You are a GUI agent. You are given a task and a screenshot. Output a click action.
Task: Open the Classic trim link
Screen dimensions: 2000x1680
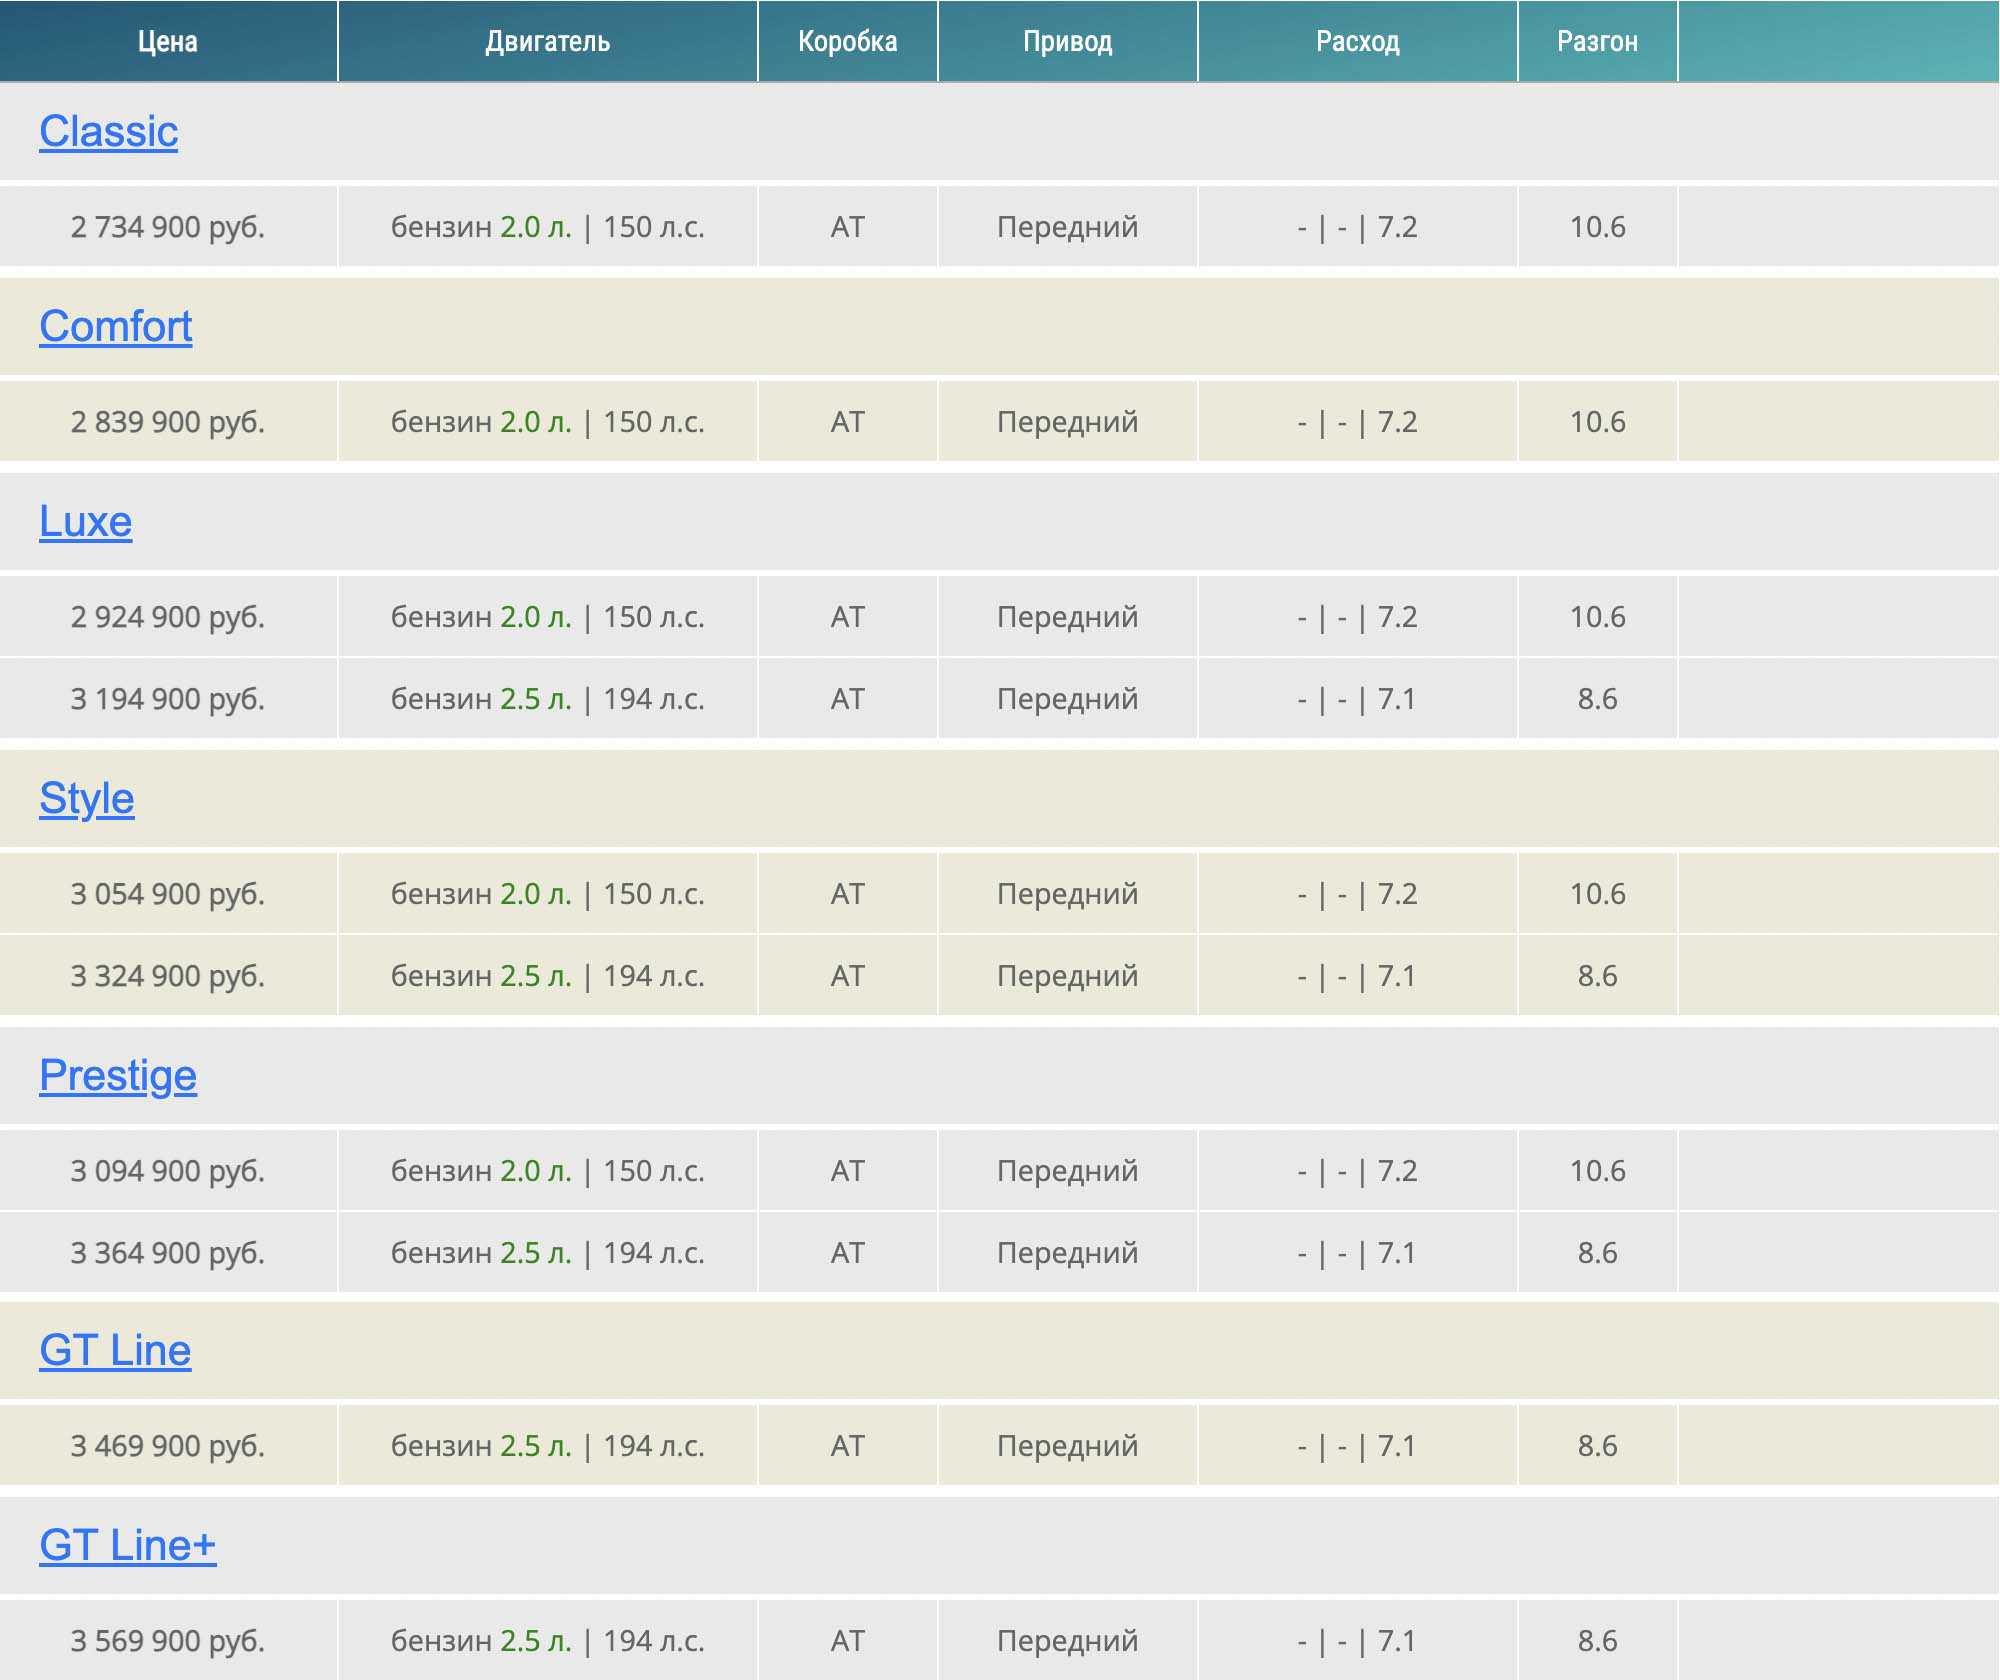click(x=108, y=132)
